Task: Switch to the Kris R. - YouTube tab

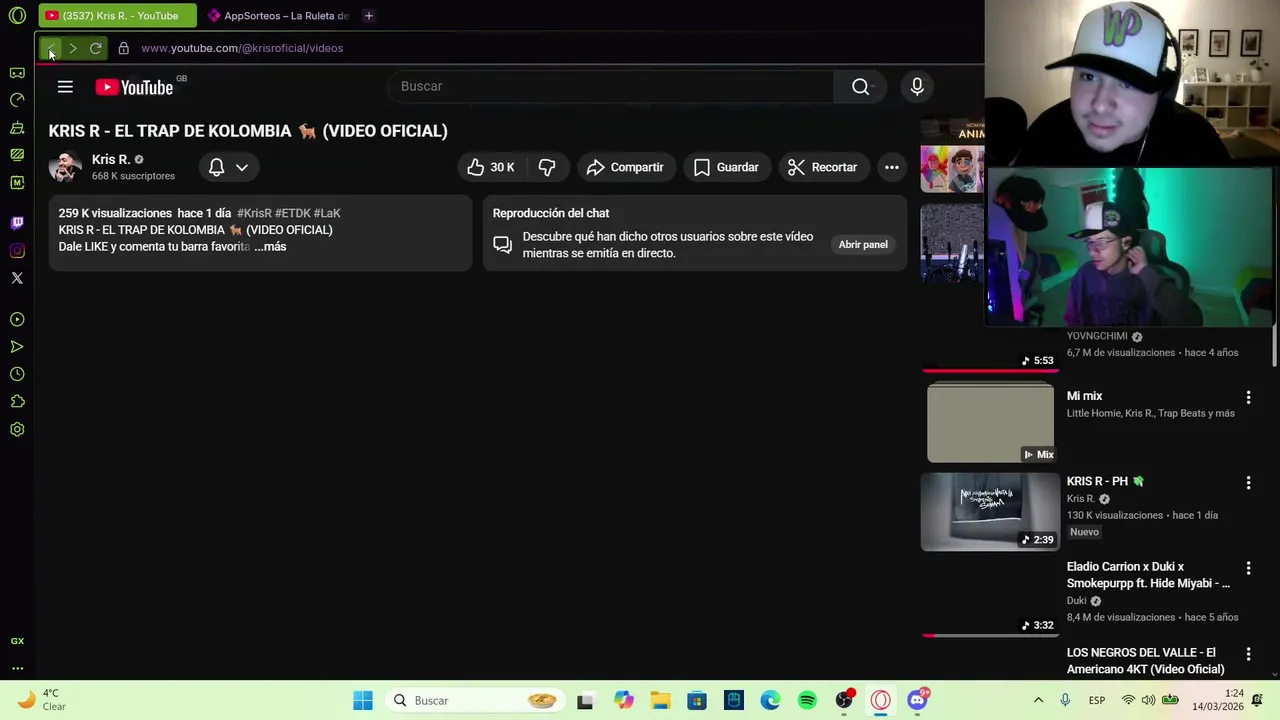Action: pos(118,16)
